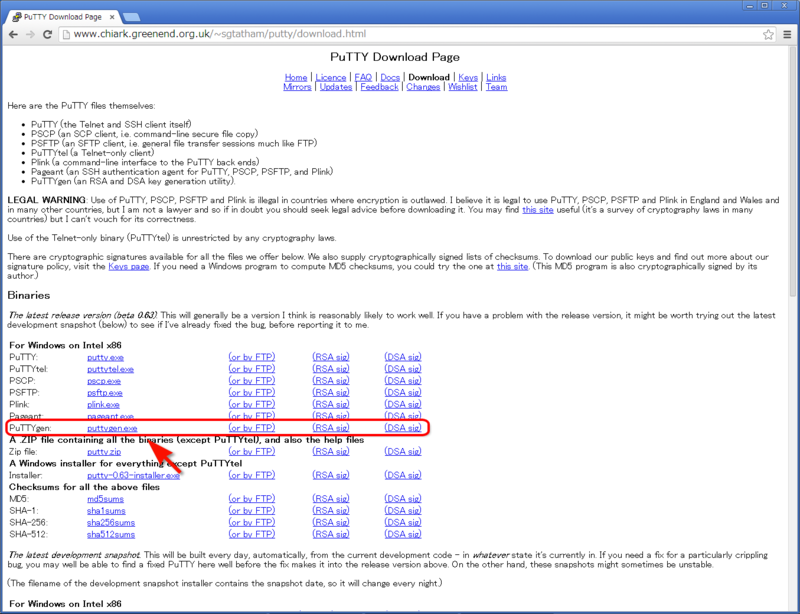Download plink.exe
Viewport: 800px width, 614px height.
[x=103, y=404]
